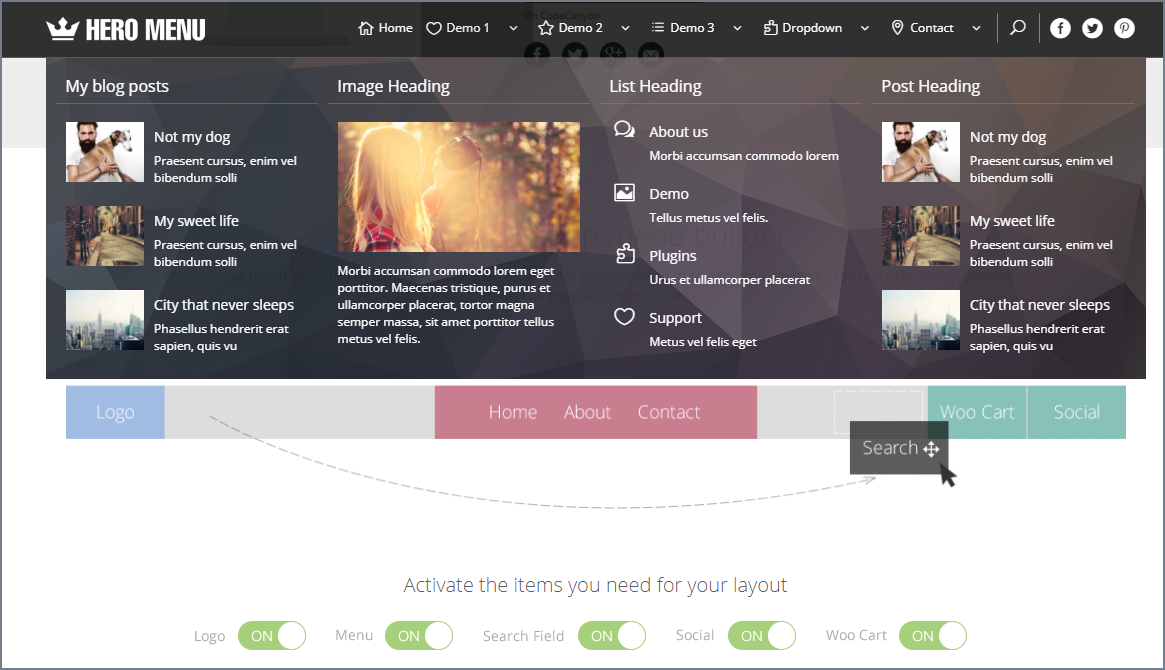Open the Twitter social icon

tap(1092, 28)
